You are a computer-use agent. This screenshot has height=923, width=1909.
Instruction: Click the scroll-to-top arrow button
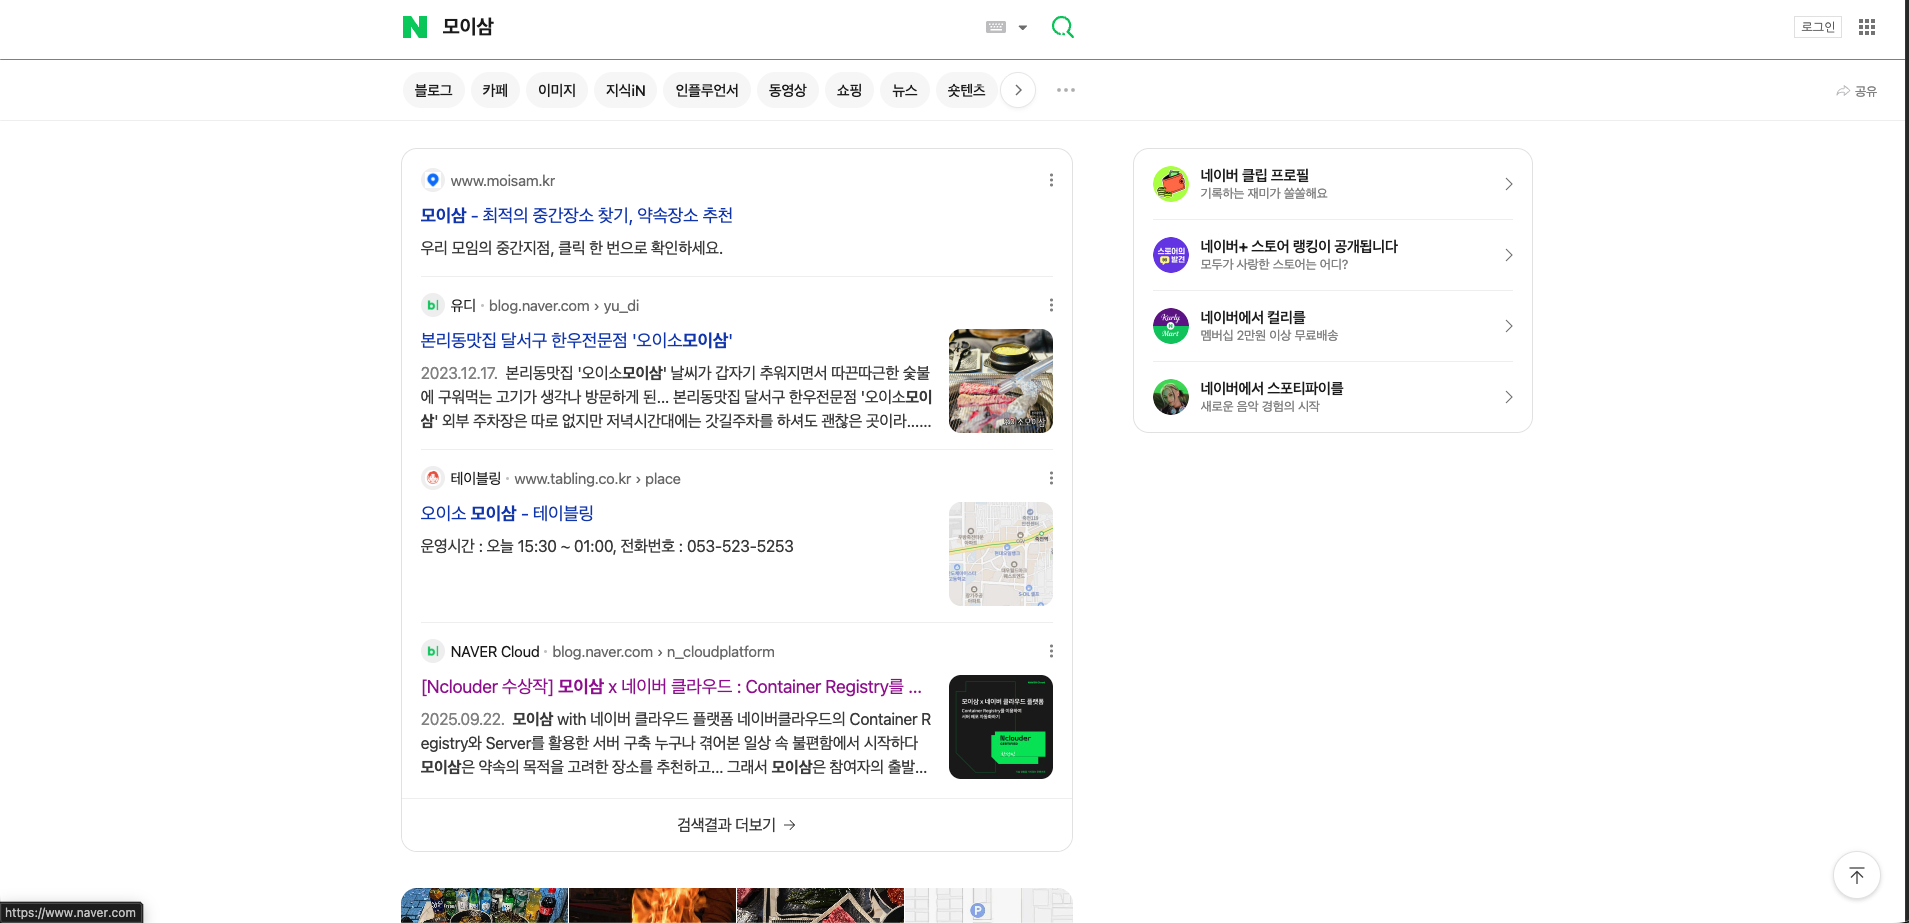pyautogui.click(x=1856, y=875)
